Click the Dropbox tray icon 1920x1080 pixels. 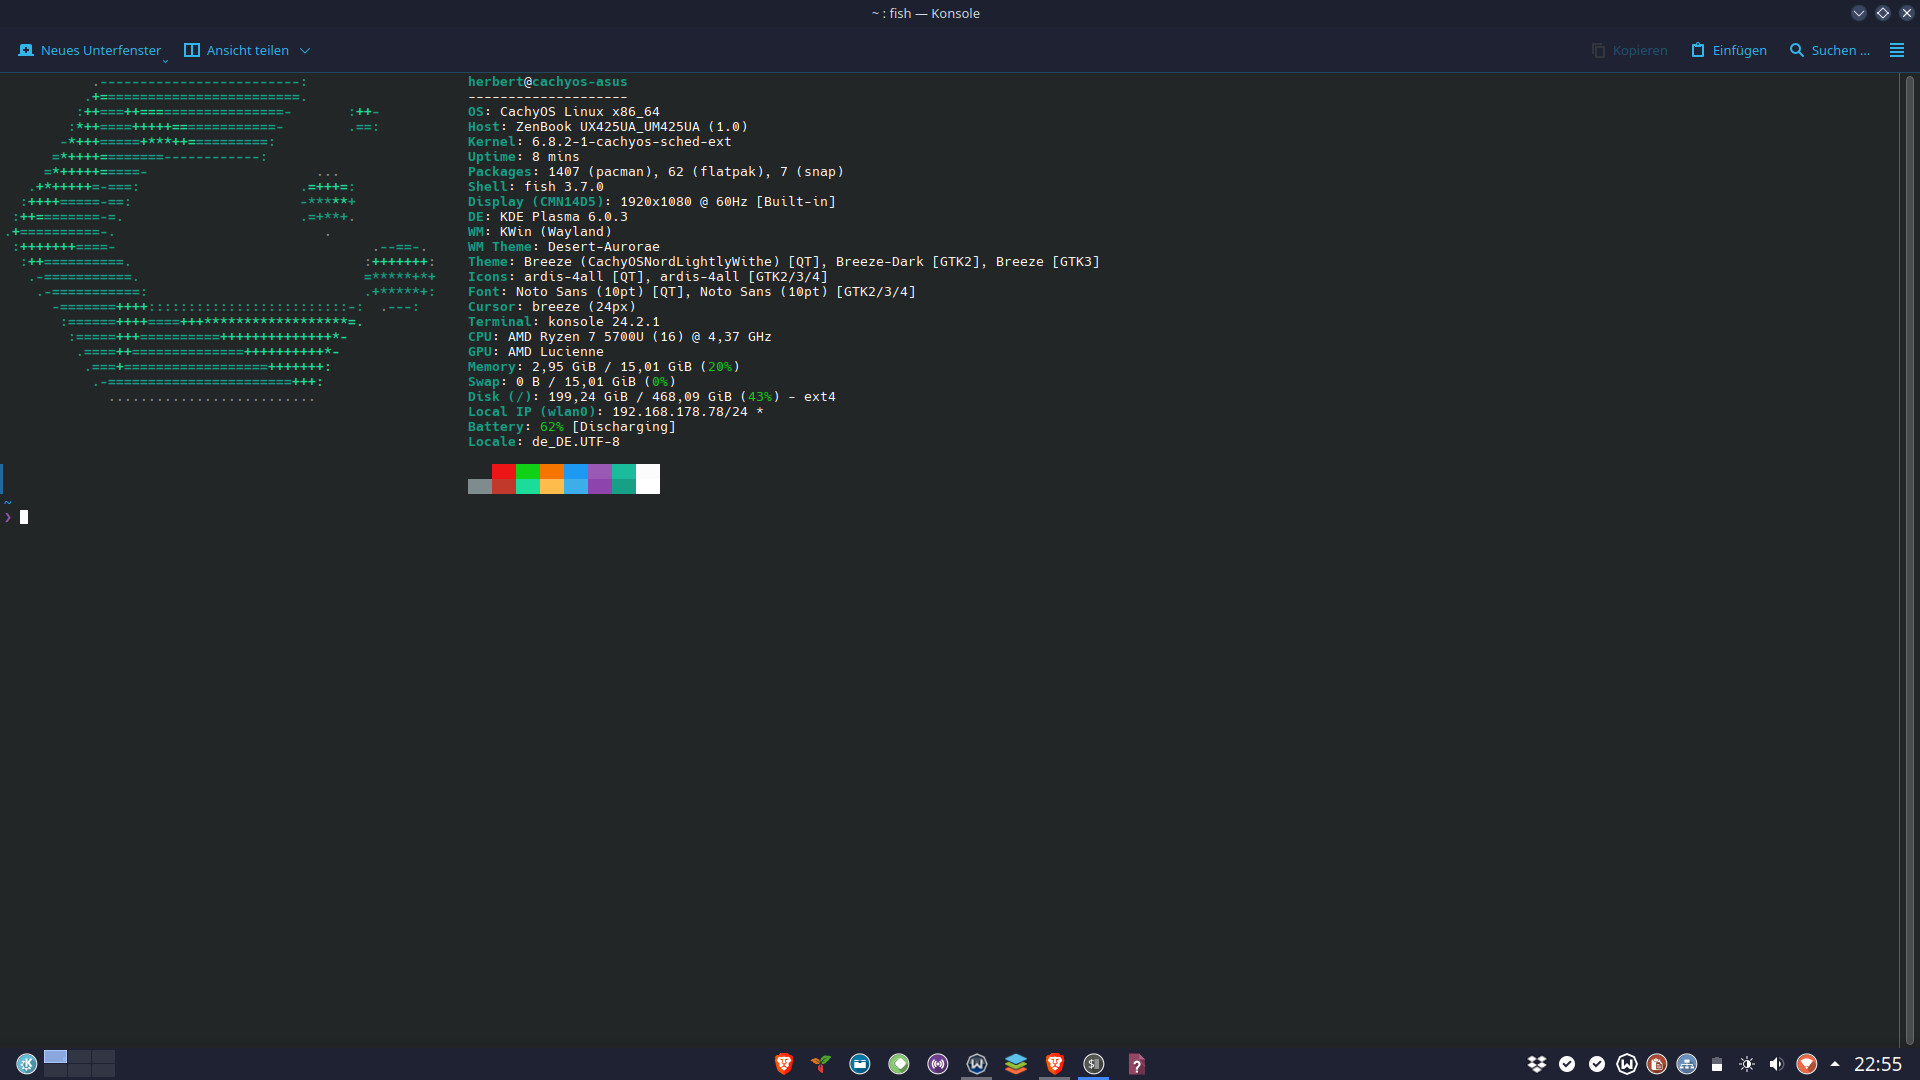pos(1537,1064)
